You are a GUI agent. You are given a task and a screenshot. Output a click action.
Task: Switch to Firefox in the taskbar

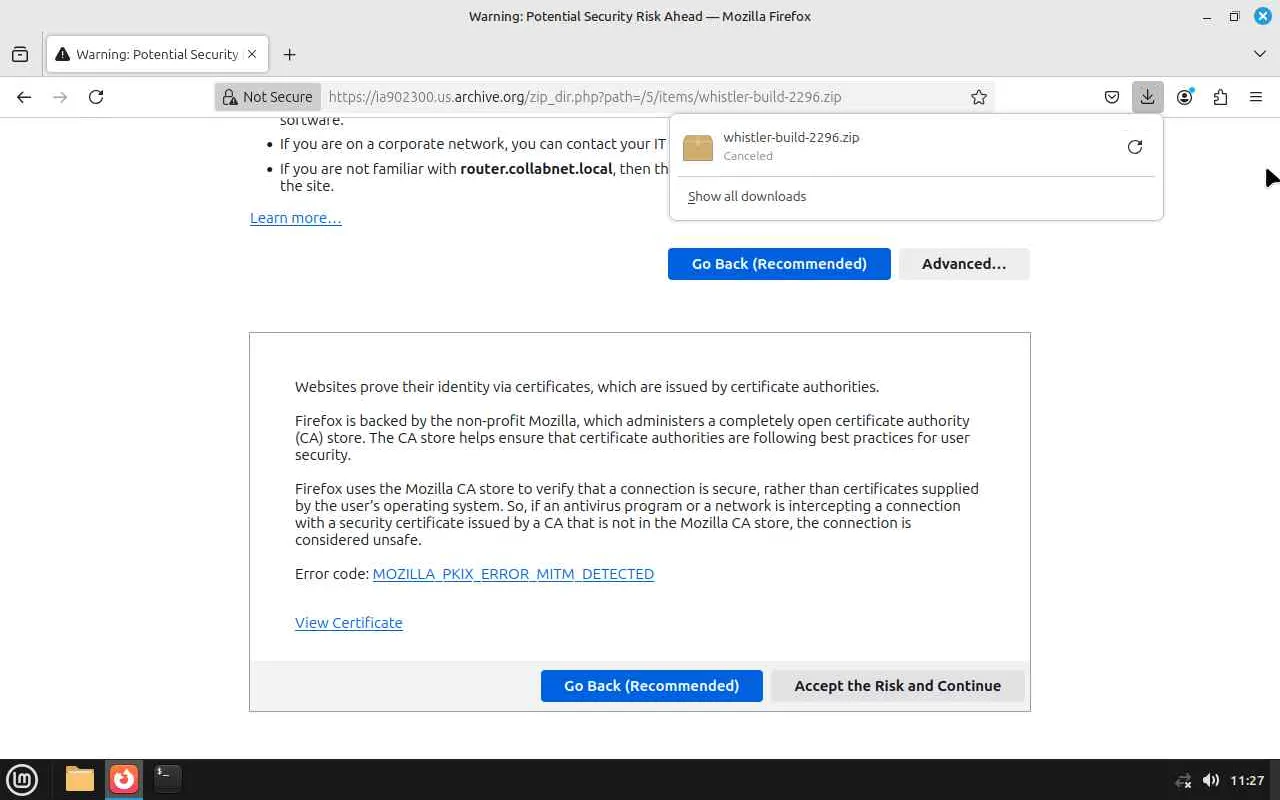tap(124, 779)
